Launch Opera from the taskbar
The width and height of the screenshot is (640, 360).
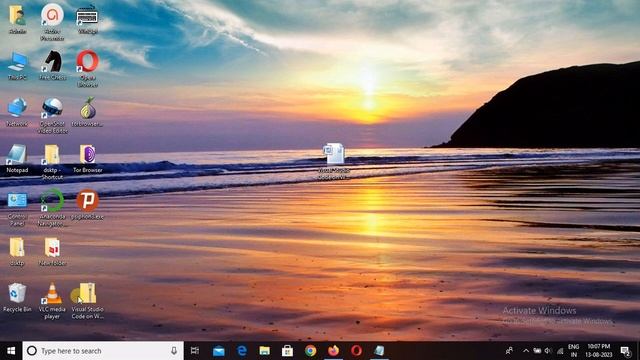(x=356, y=351)
